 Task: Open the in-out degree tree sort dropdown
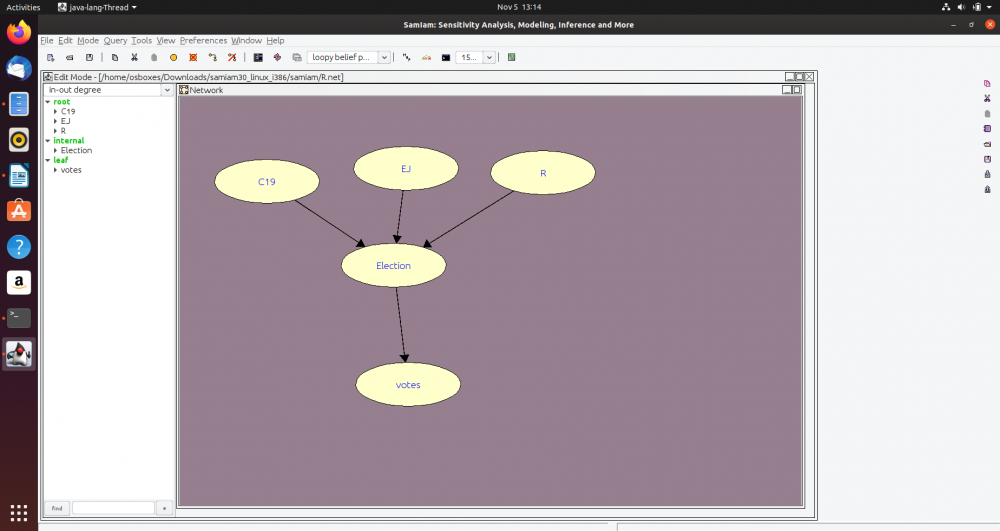[167, 90]
